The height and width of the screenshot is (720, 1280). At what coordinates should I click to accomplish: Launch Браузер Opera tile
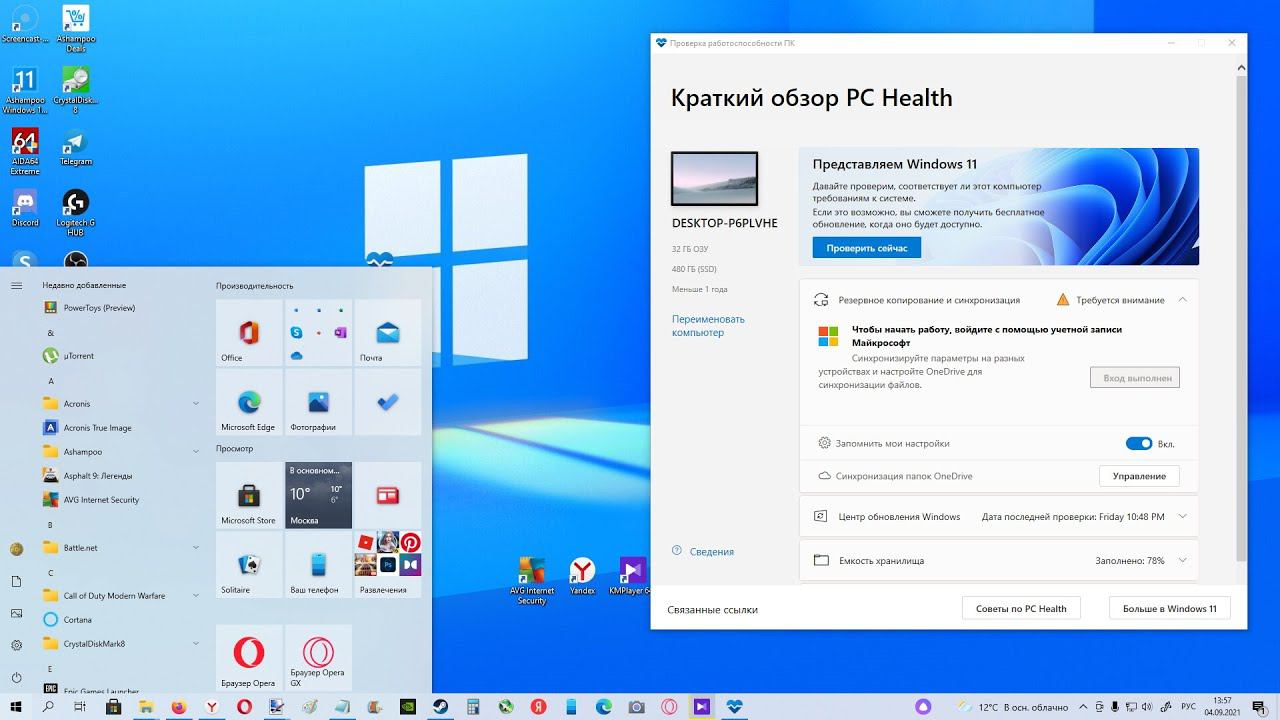click(x=249, y=658)
